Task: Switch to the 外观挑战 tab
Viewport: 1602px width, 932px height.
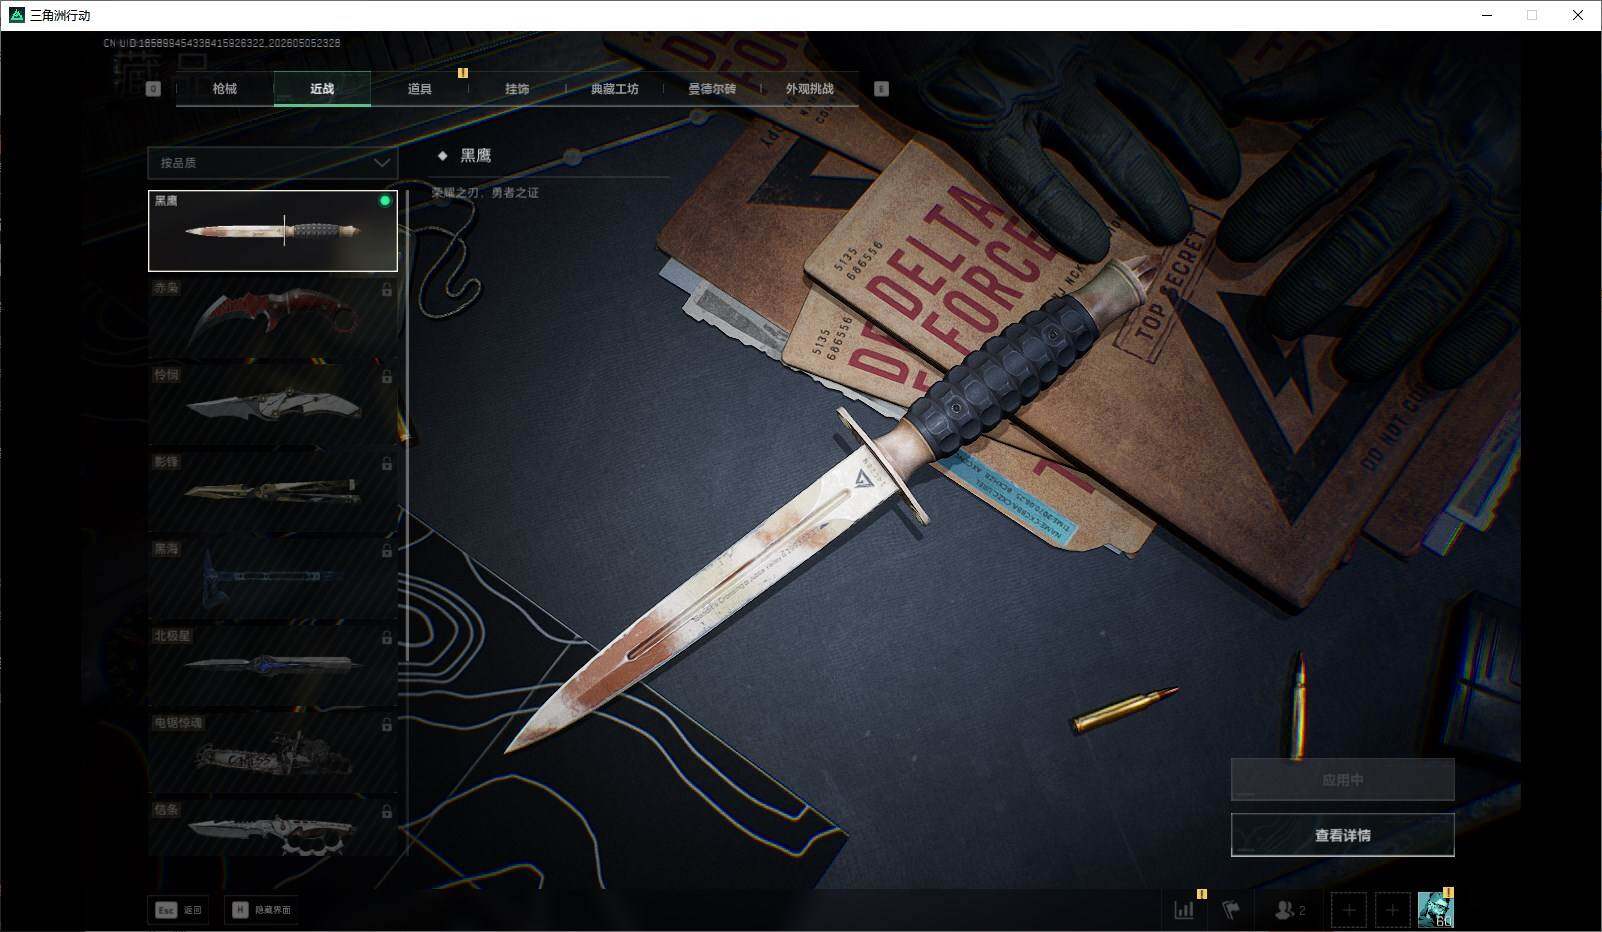Action: click(x=809, y=89)
